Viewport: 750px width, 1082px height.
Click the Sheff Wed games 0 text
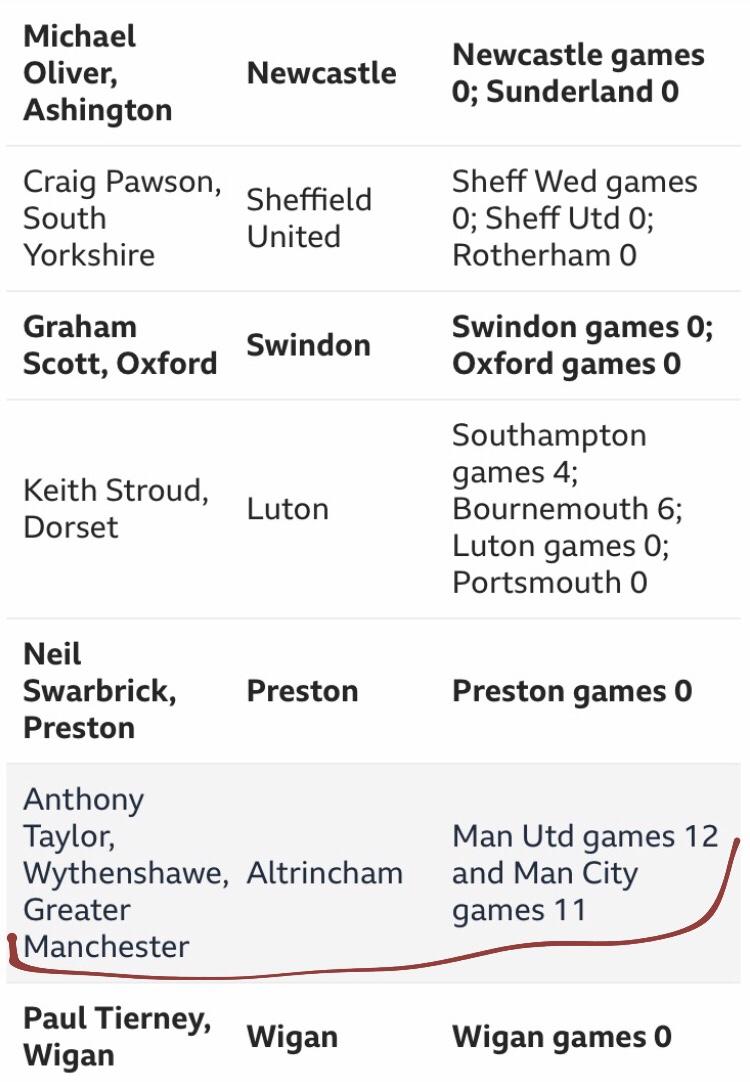tap(574, 200)
